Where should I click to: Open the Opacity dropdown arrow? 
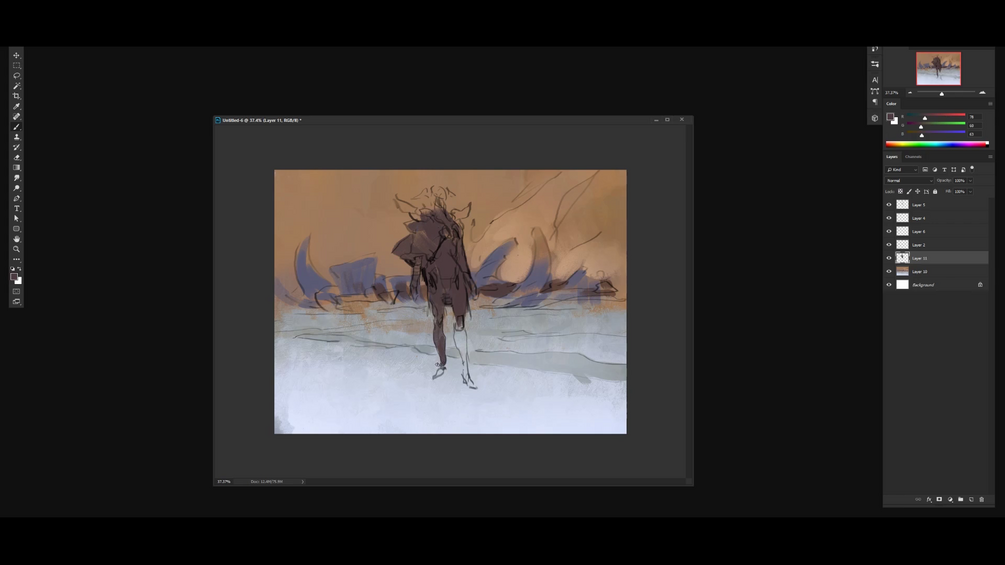970,181
